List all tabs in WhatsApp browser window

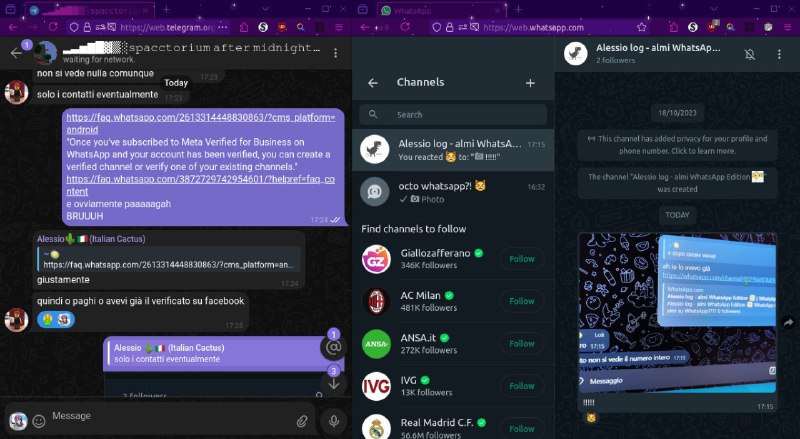[x=713, y=9]
